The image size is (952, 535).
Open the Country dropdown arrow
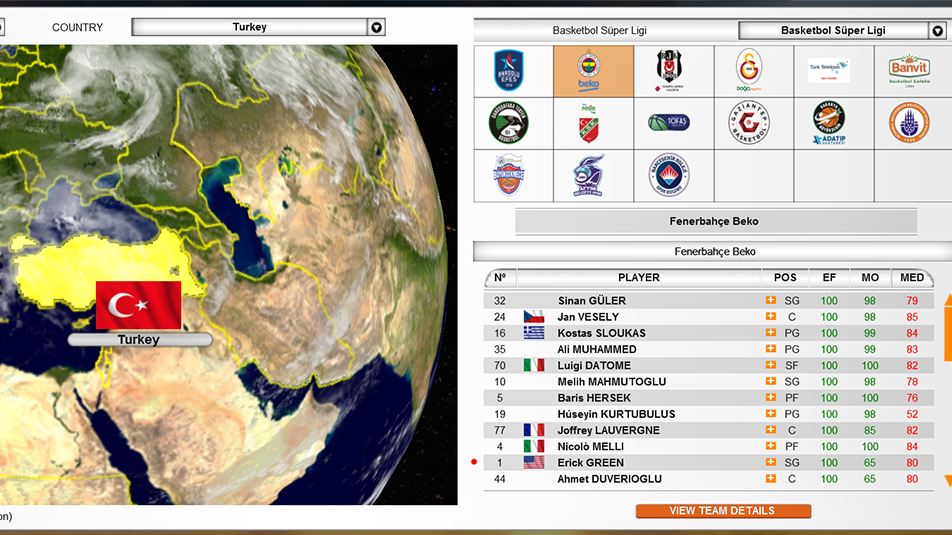point(376,27)
